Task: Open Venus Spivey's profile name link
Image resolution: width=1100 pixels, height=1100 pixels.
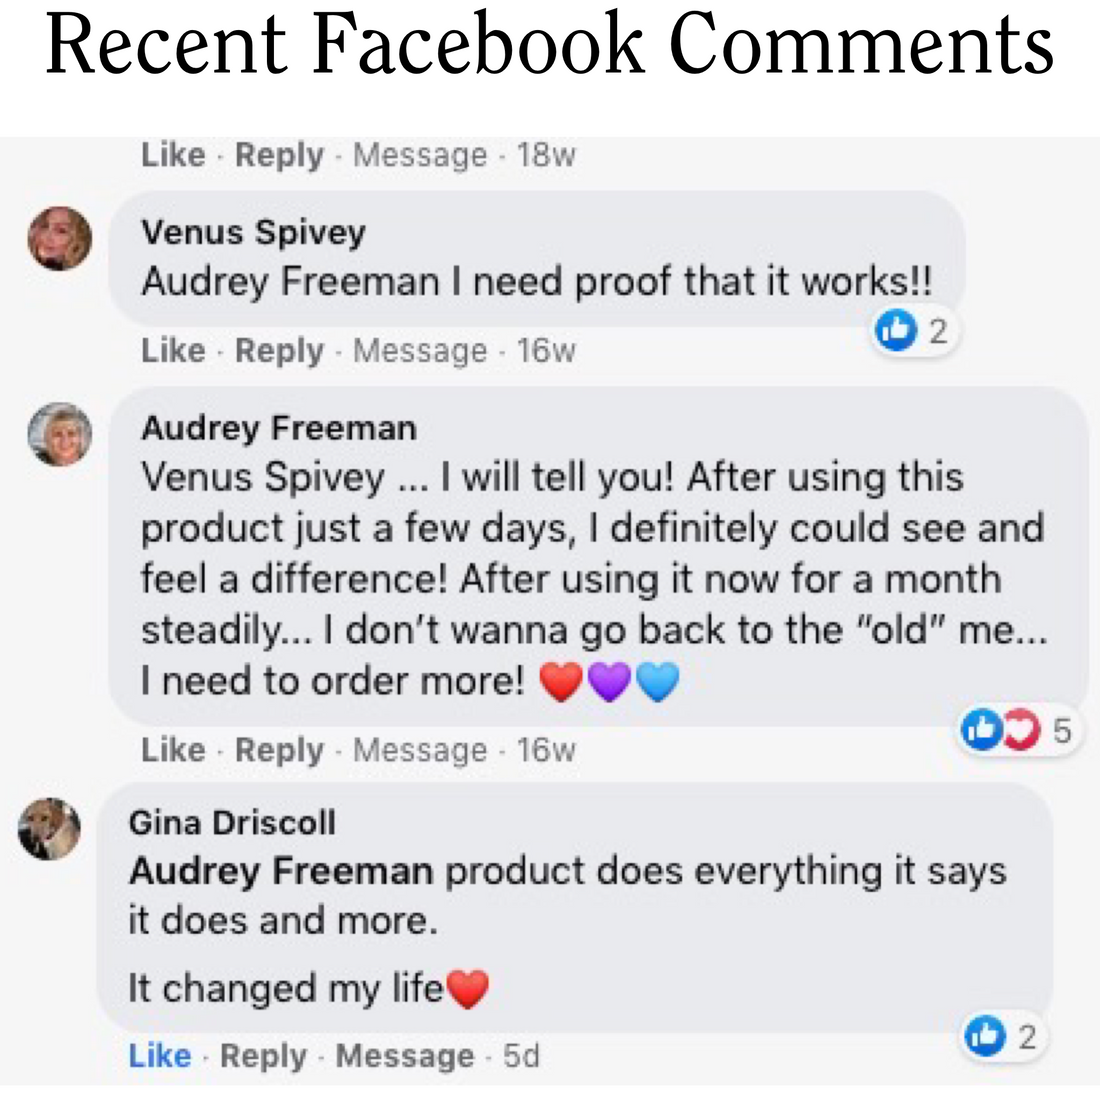Action: (254, 232)
